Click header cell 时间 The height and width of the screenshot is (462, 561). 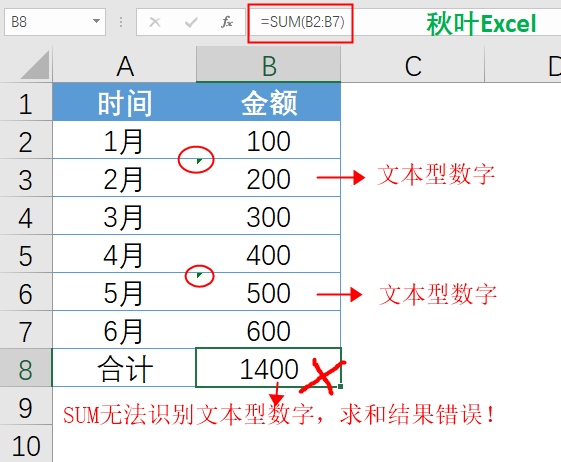[x=125, y=102]
